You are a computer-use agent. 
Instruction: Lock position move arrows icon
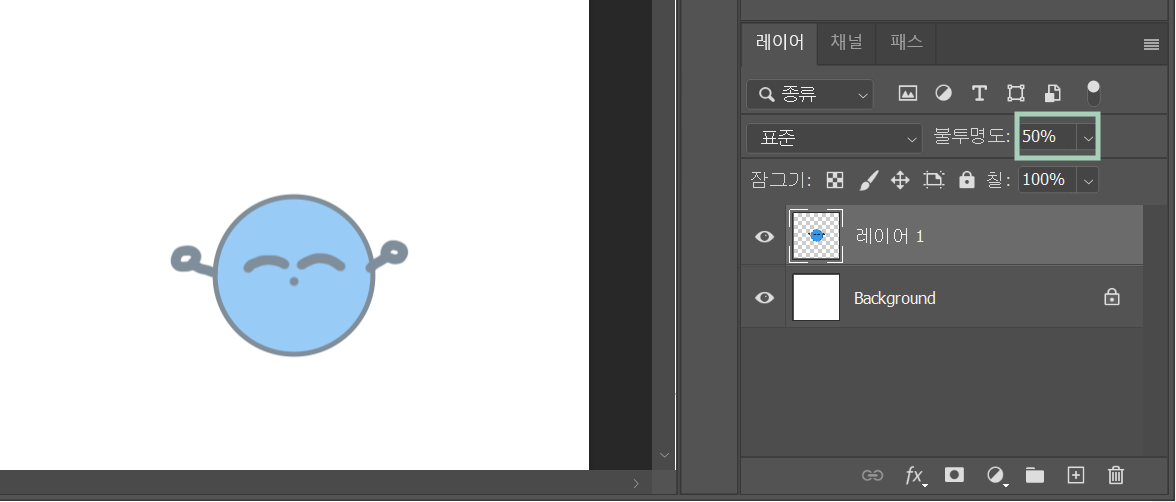(900, 180)
